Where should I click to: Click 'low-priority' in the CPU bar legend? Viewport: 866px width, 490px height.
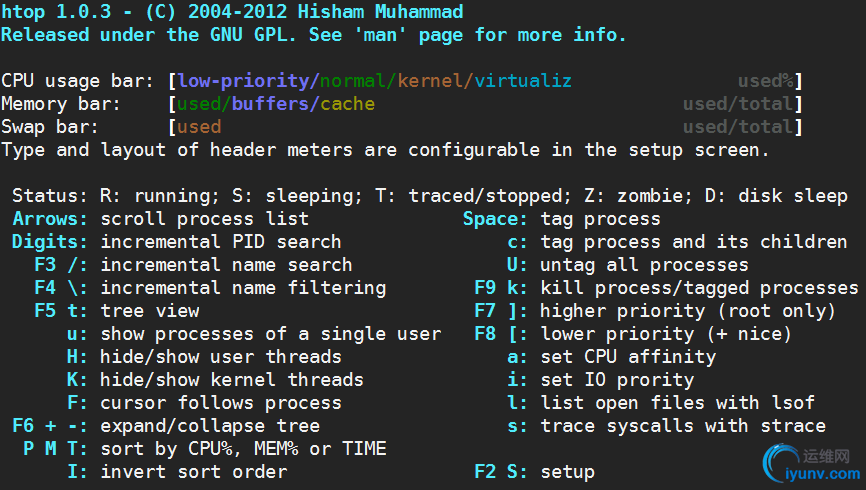coord(244,81)
